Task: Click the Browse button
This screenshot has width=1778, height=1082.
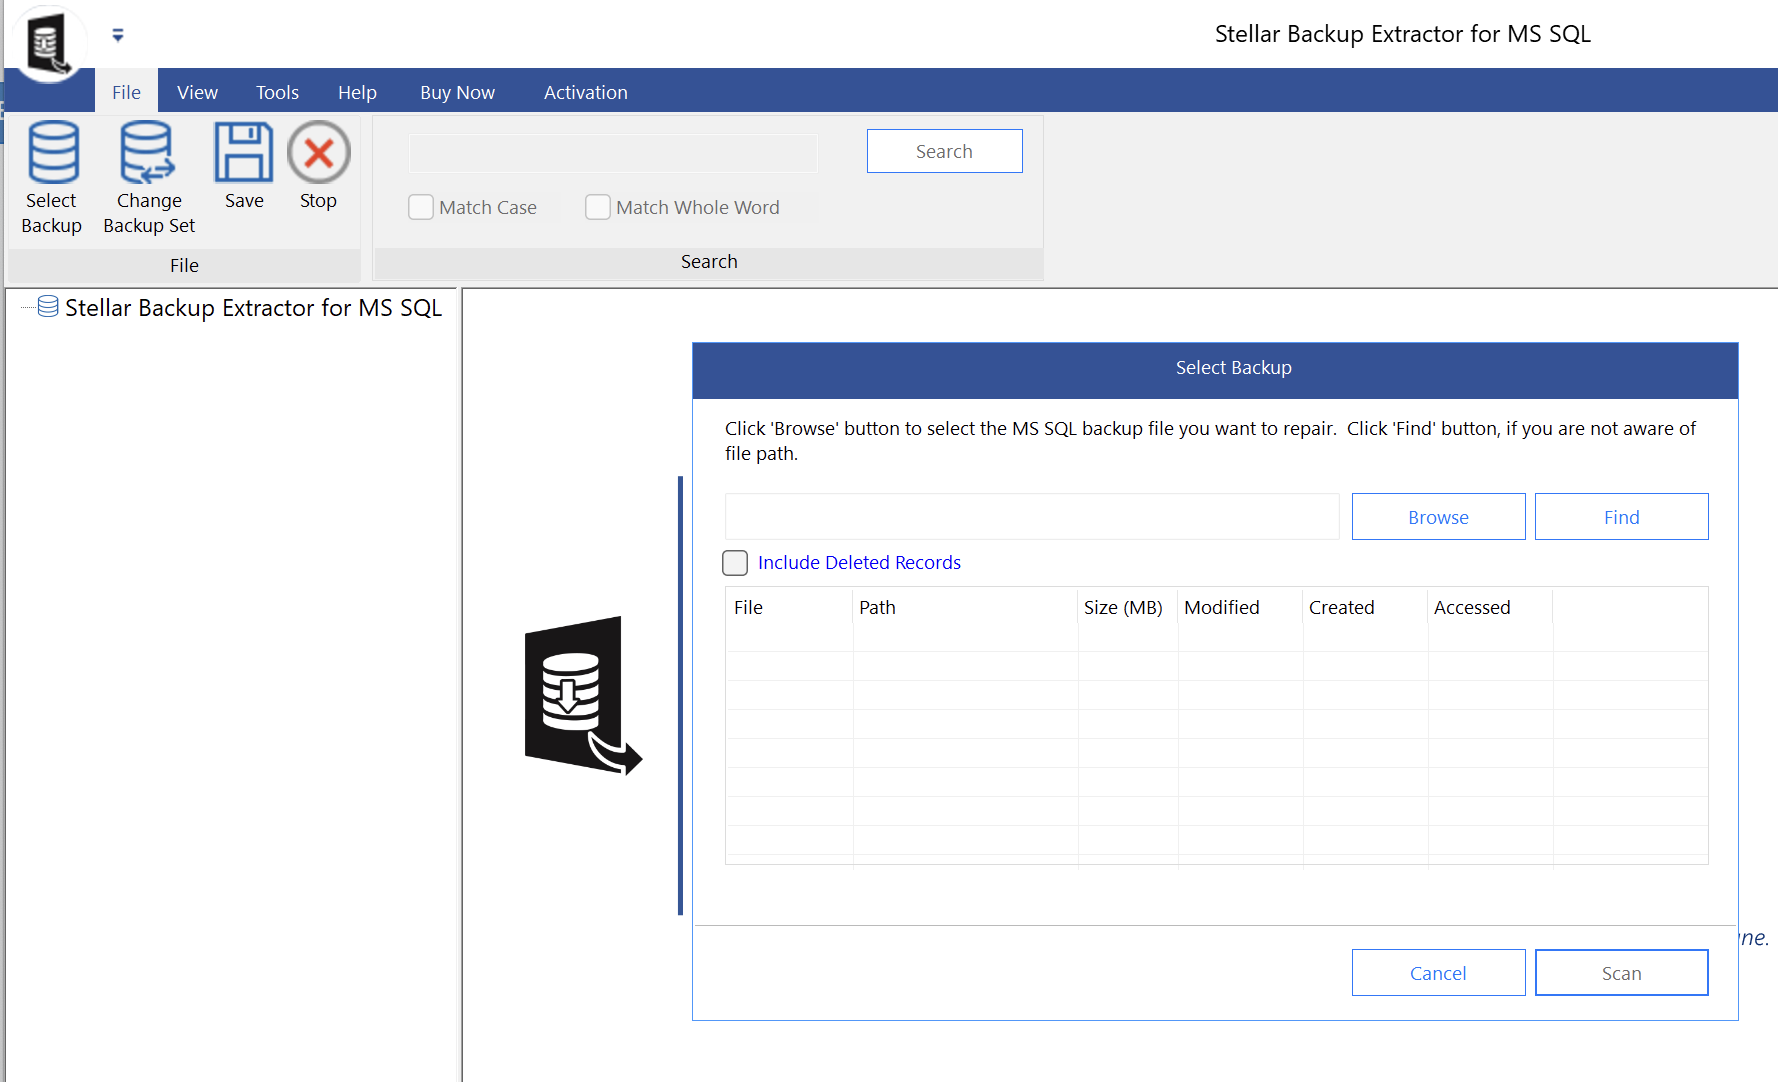Action: [1438, 517]
